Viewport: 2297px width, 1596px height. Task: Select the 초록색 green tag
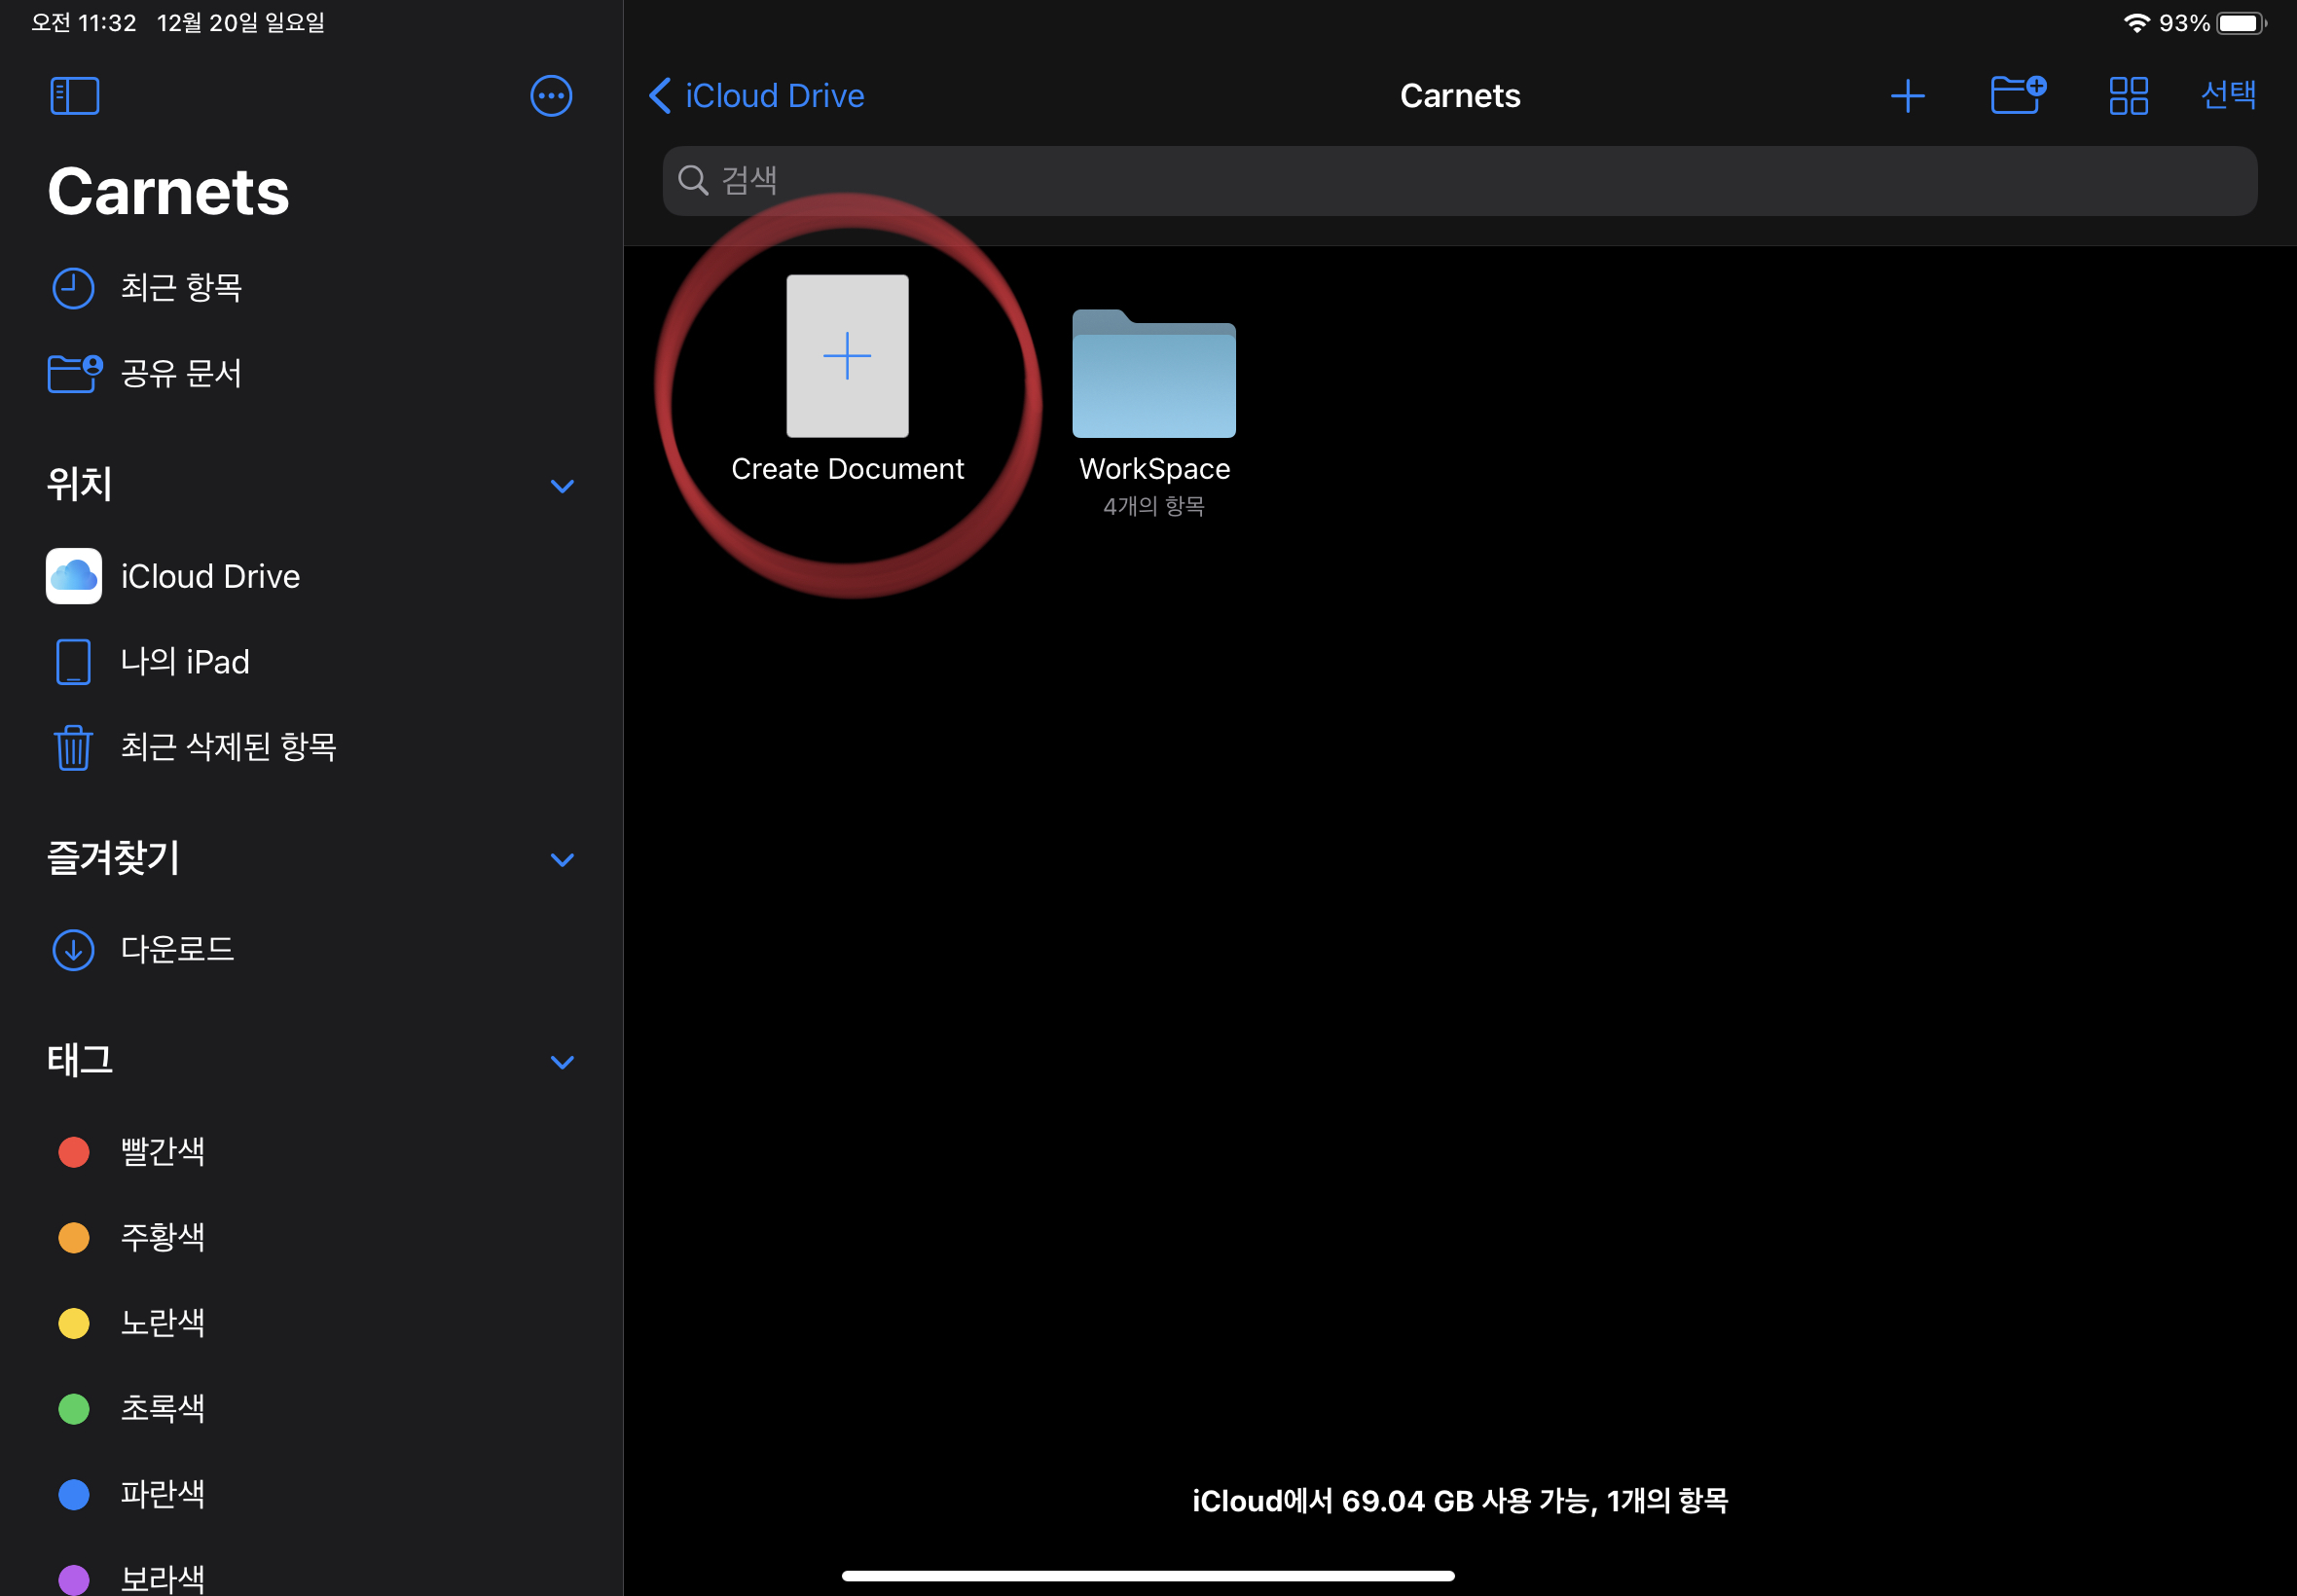(x=162, y=1409)
